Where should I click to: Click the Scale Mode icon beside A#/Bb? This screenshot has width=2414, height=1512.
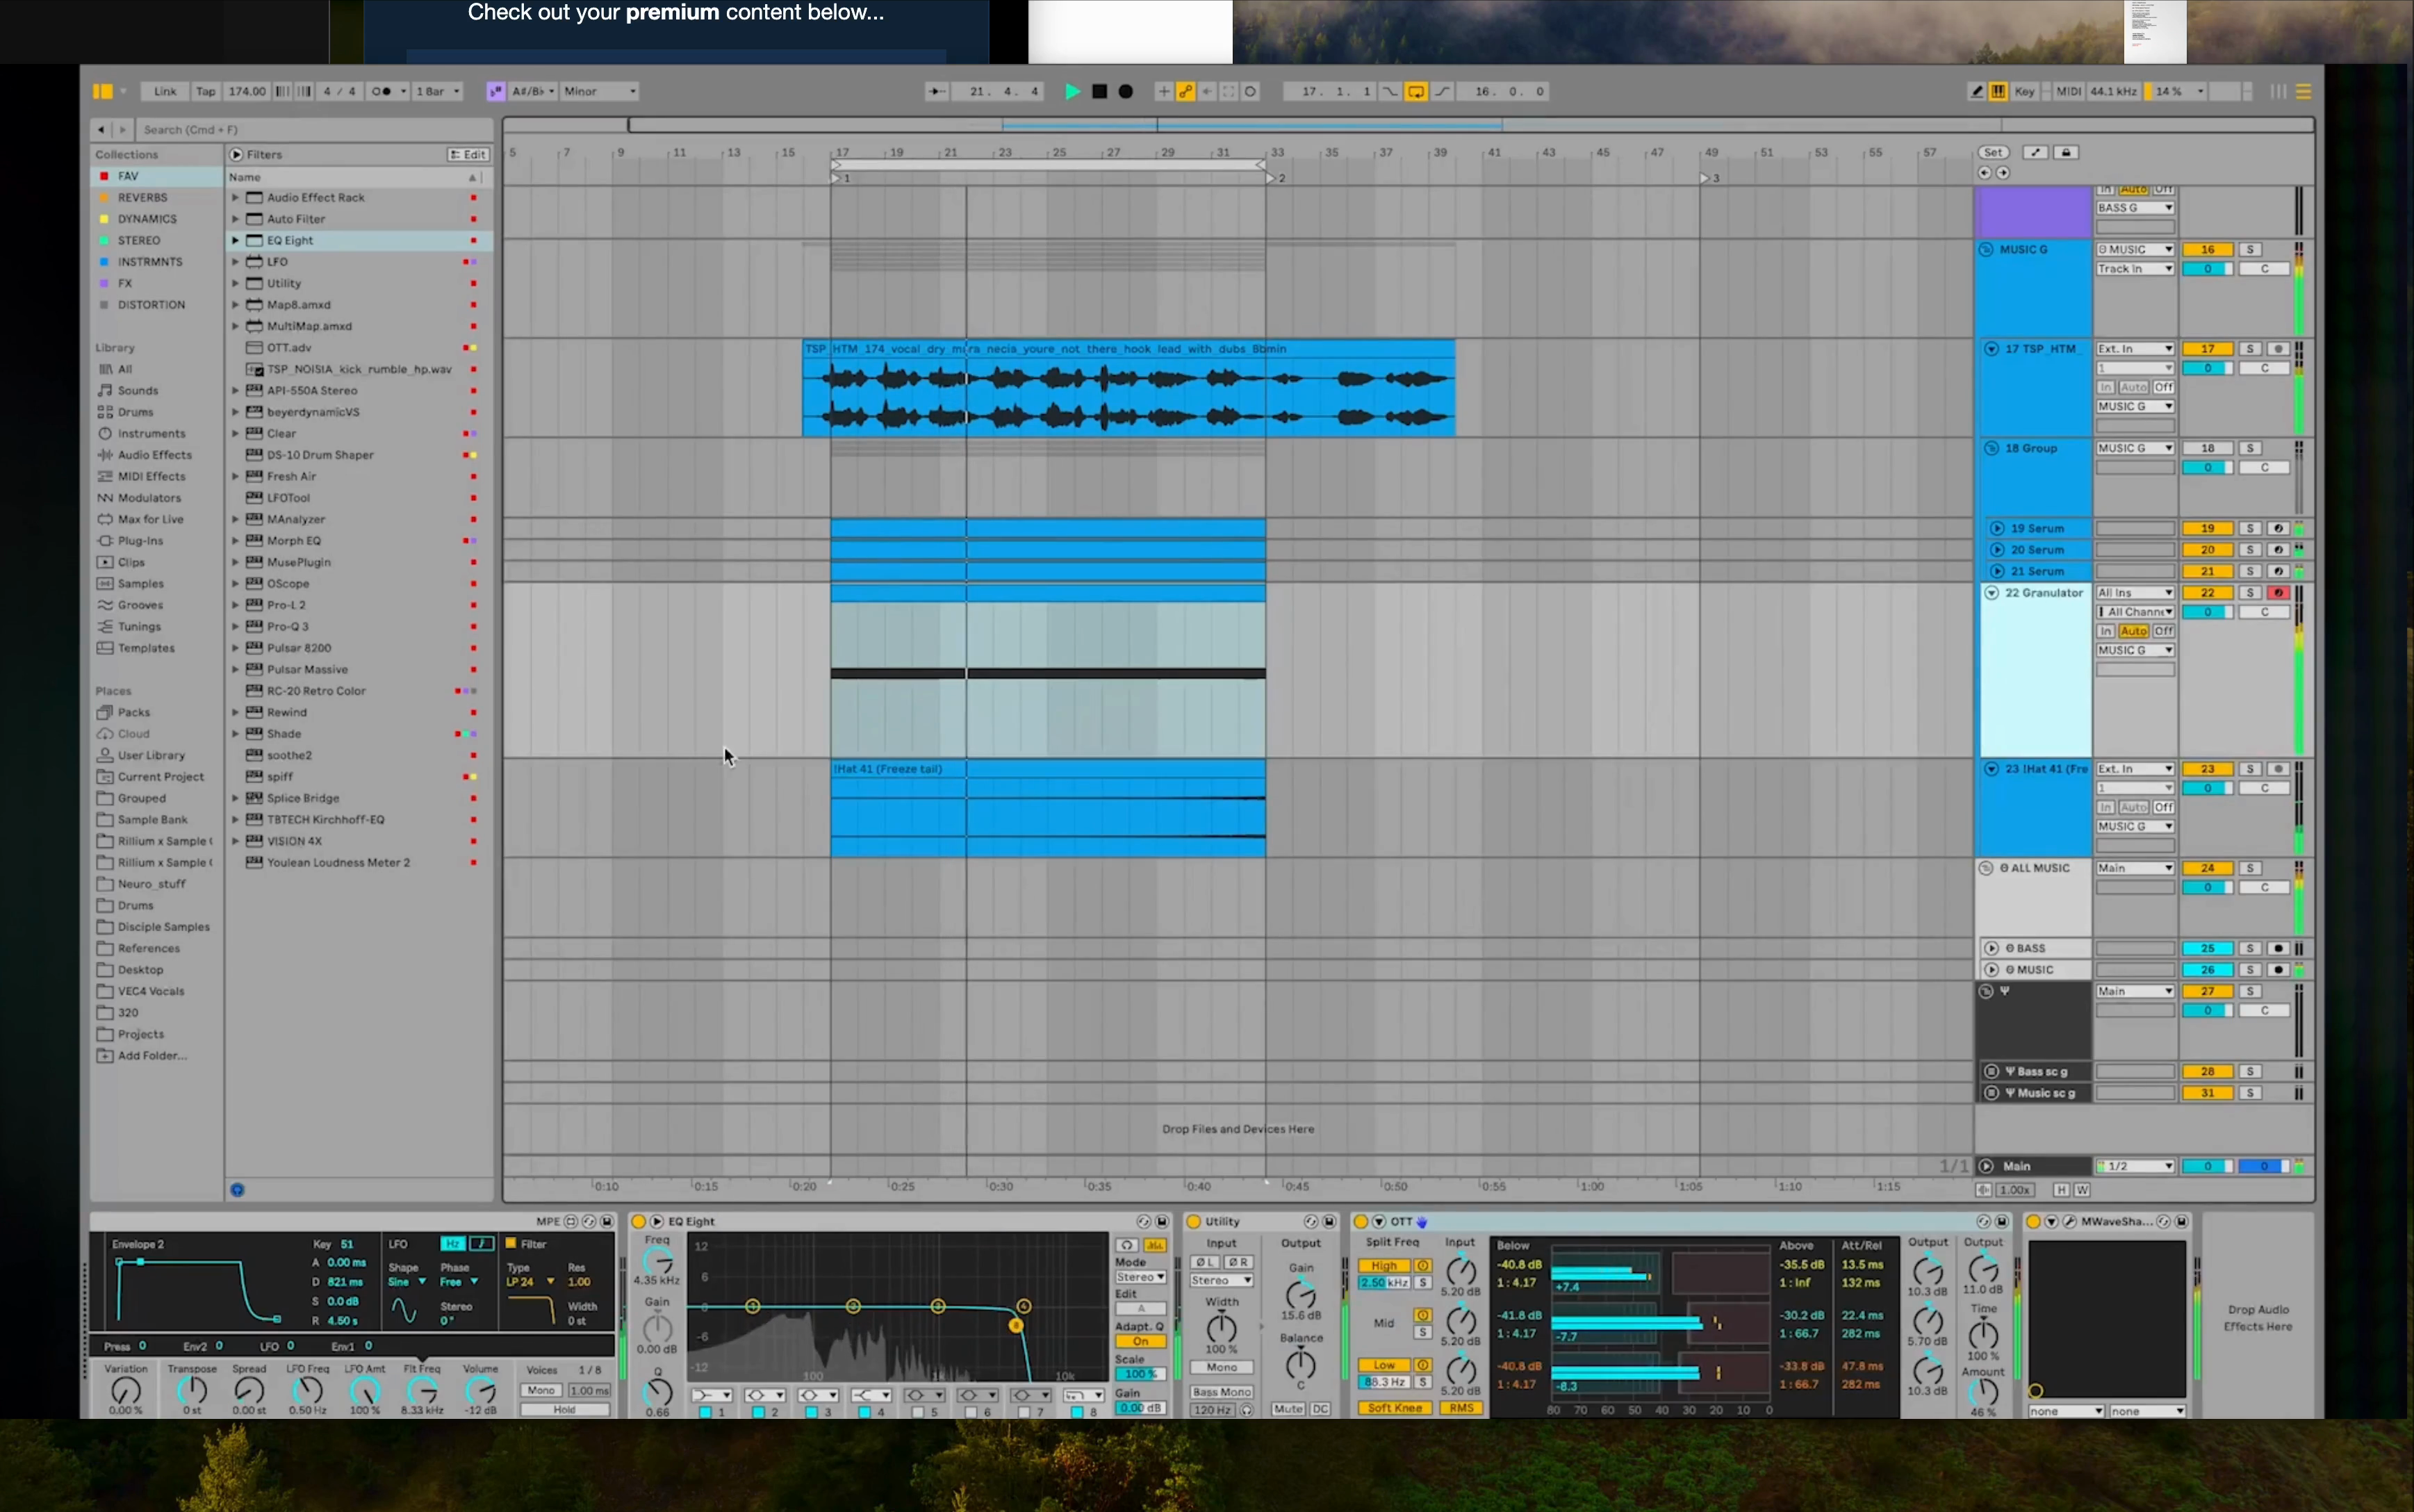(x=495, y=91)
